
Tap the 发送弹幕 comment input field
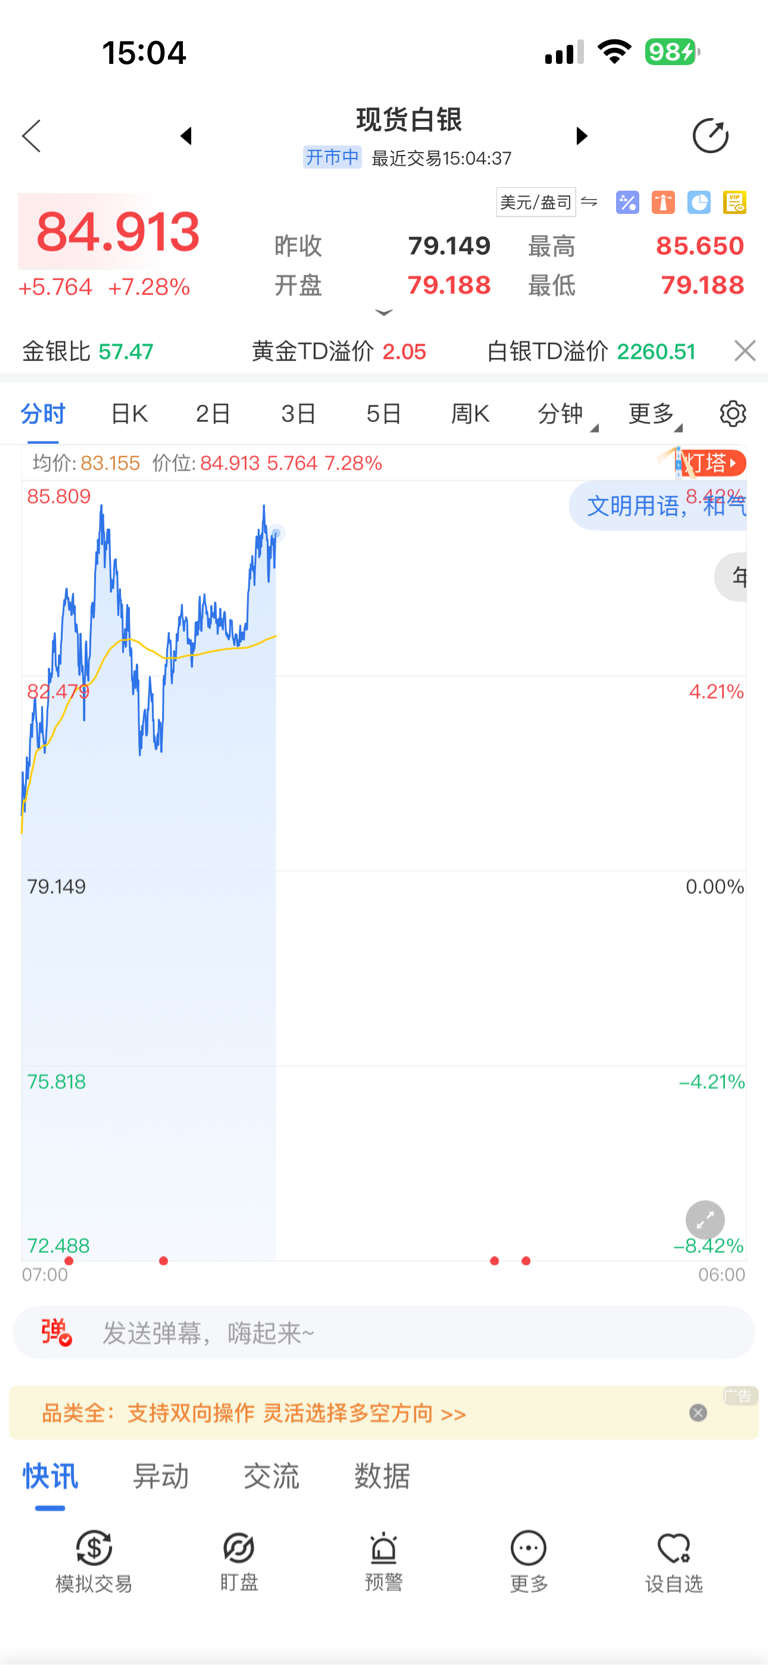(x=400, y=1333)
